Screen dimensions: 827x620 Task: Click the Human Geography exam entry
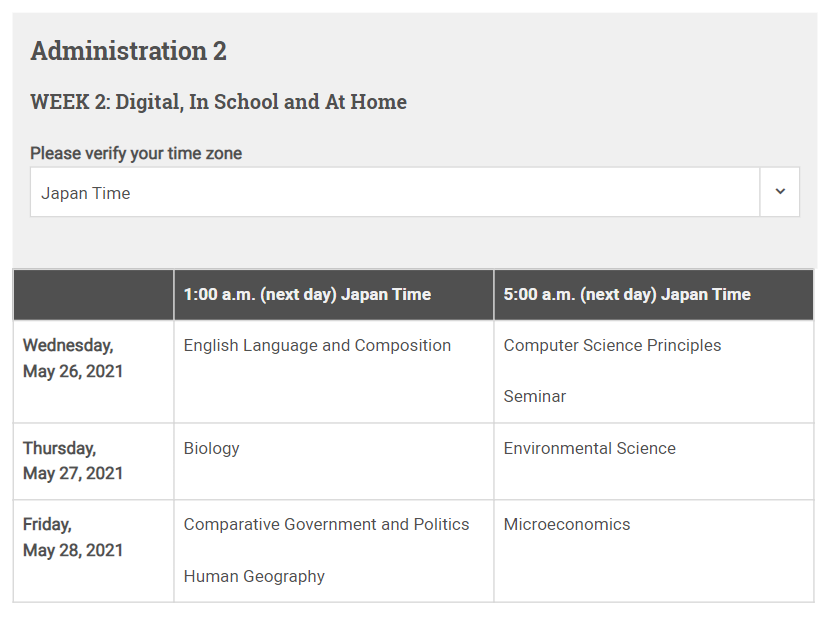(254, 576)
